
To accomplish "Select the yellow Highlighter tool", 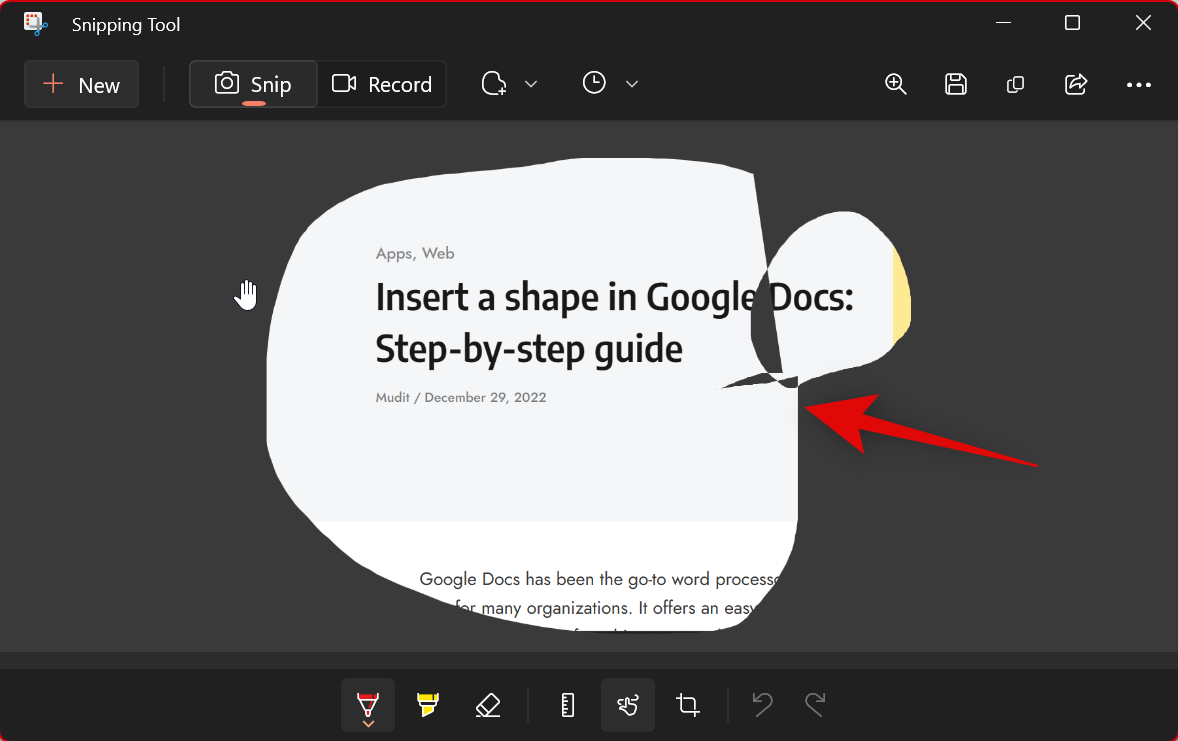I will point(428,705).
